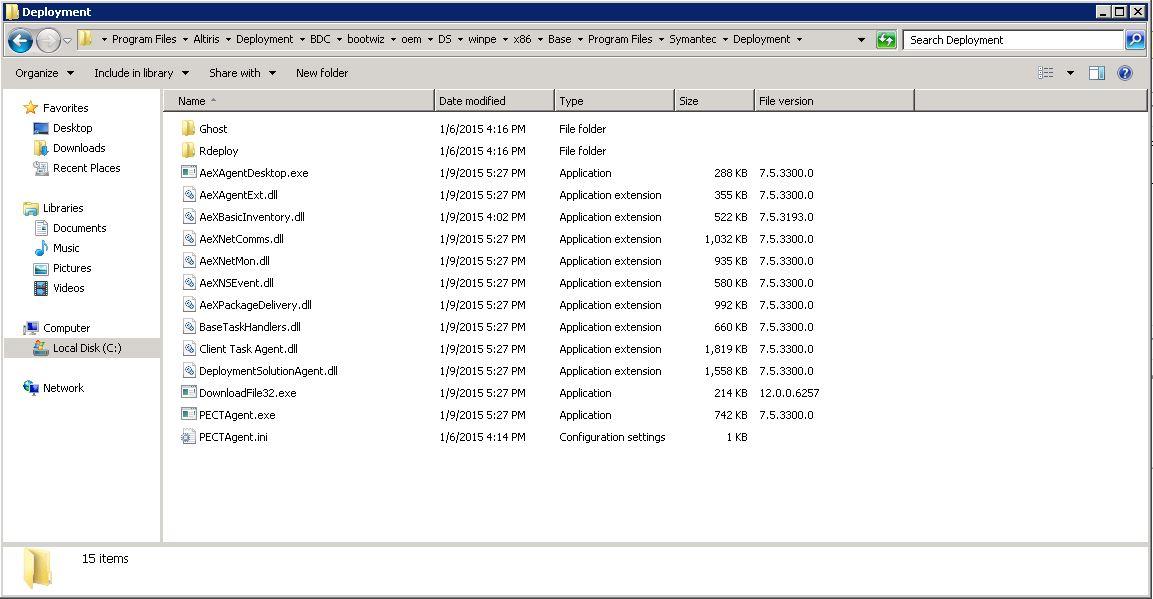The height and width of the screenshot is (599, 1153).
Task: Open the Include in library dropdown
Action: click(141, 73)
